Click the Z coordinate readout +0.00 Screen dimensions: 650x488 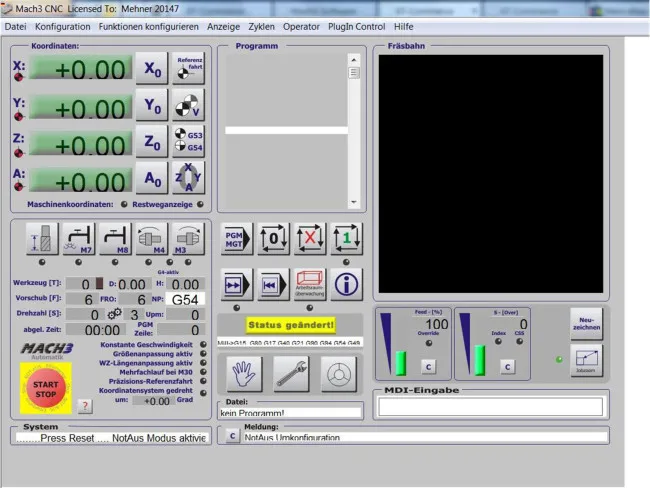pyautogui.click(x=81, y=143)
